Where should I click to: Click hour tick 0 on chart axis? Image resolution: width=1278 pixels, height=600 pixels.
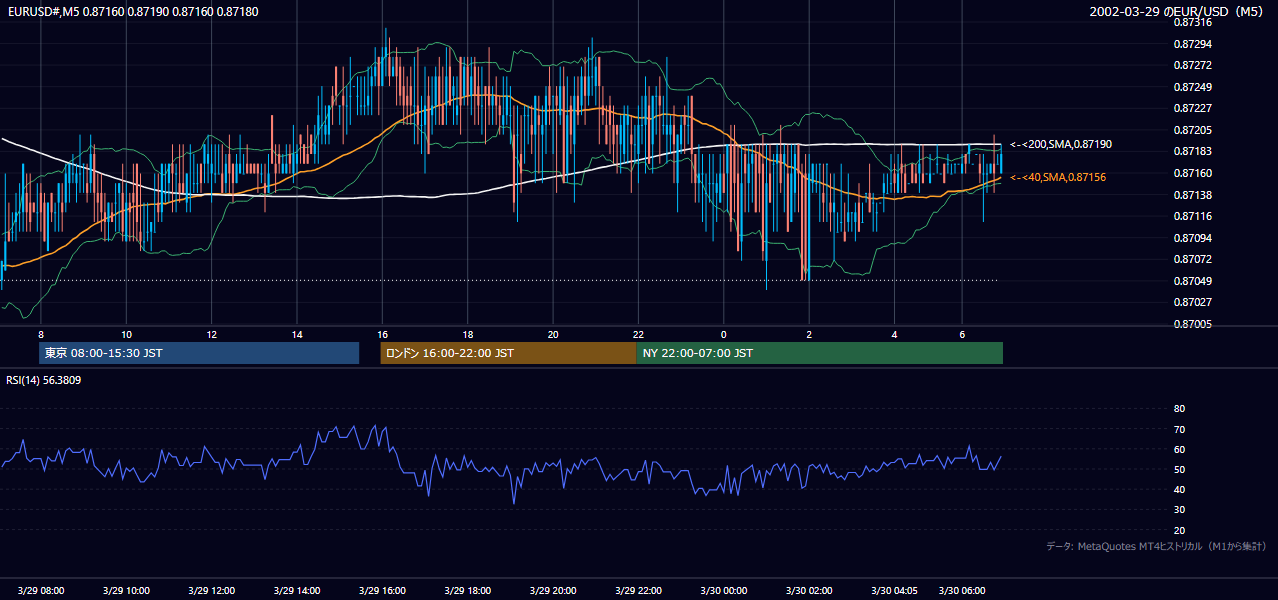click(x=724, y=334)
